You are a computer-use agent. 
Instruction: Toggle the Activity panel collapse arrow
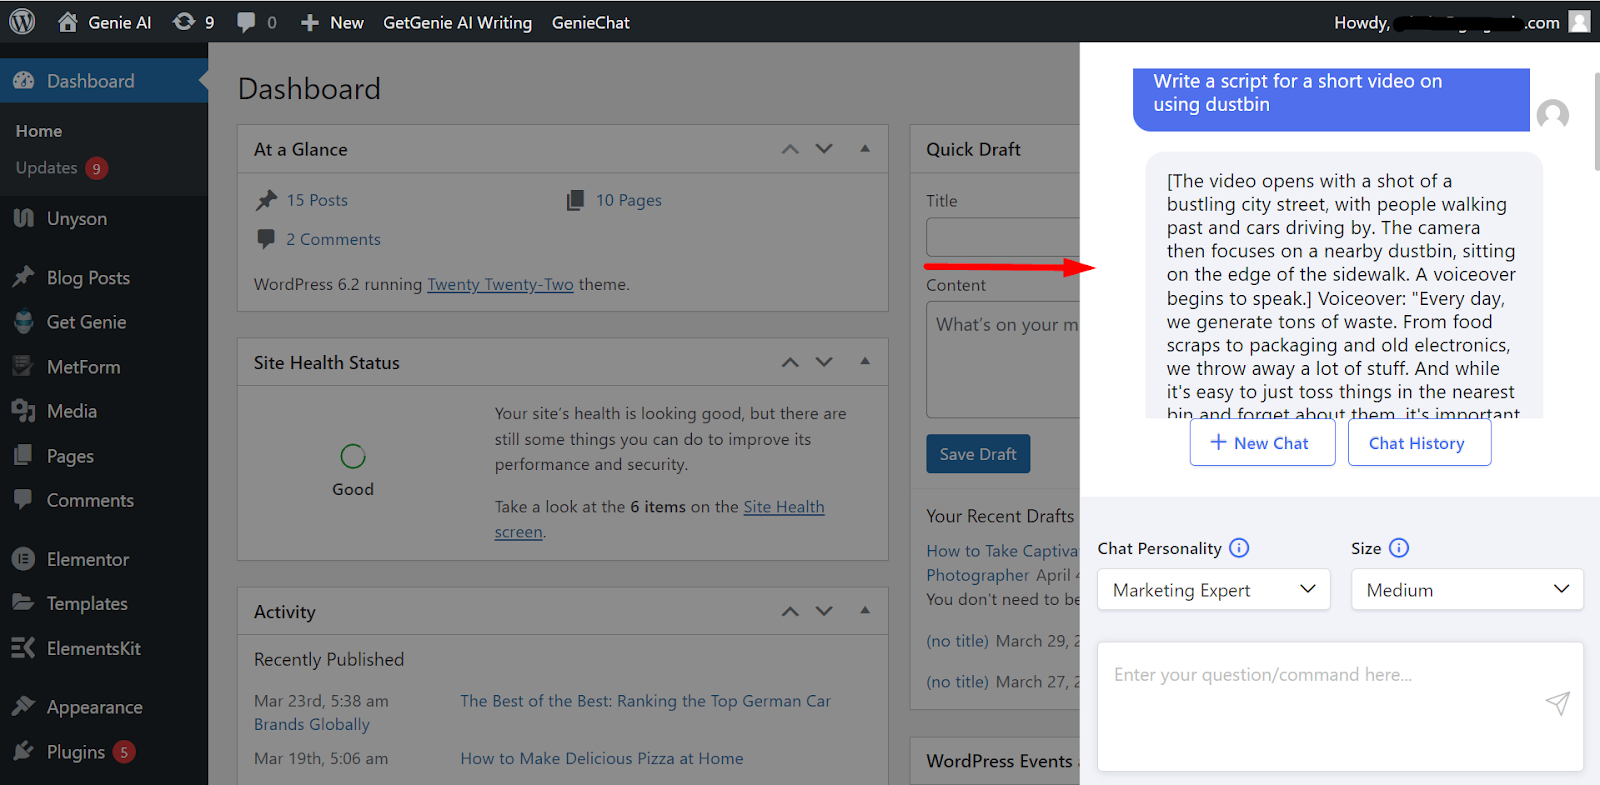pos(865,611)
